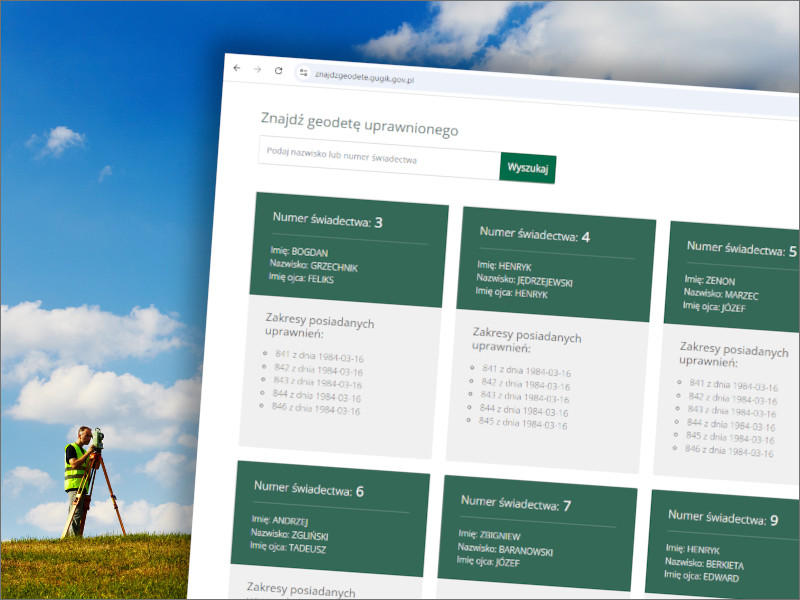Click '843 z dnia 1984-03-16' in card 4
Image resolution: width=800 pixels, height=600 pixels.
[524, 396]
